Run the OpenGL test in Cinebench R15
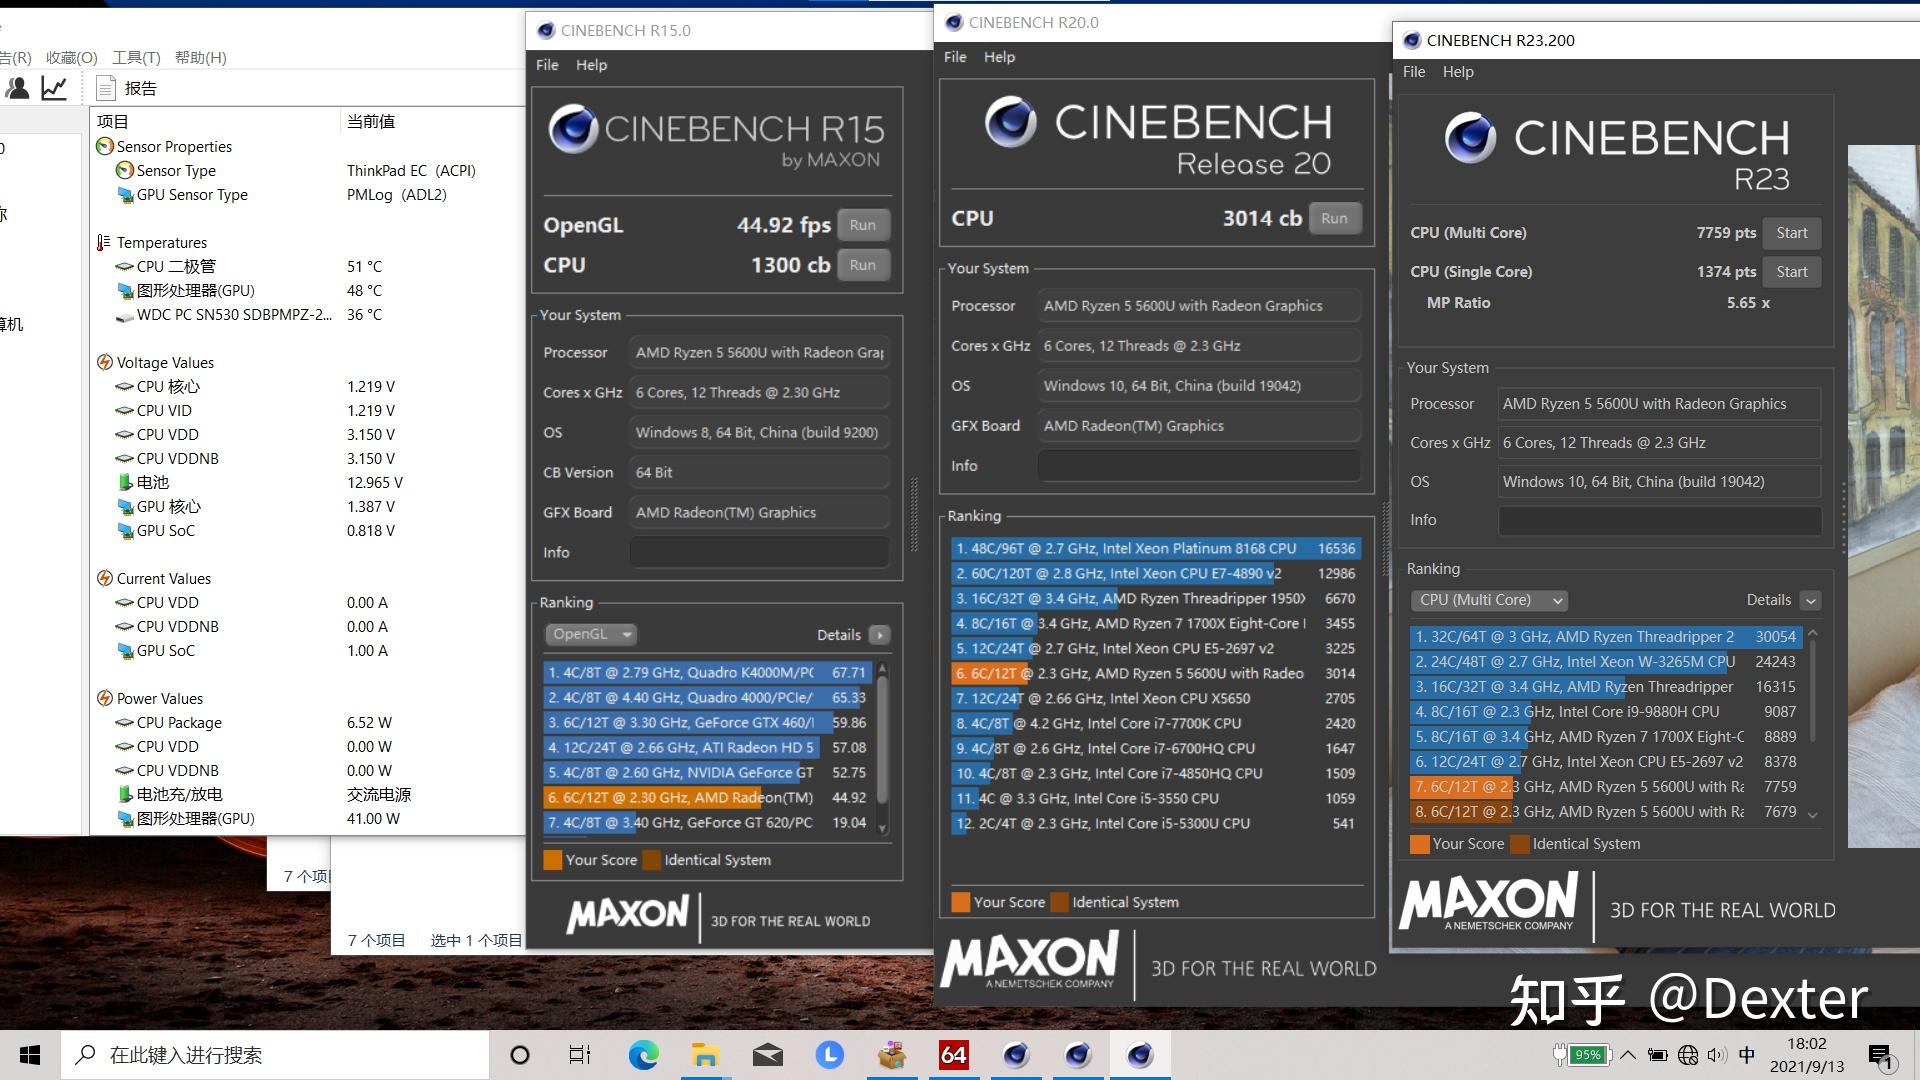The height and width of the screenshot is (1080, 1920). coord(862,225)
